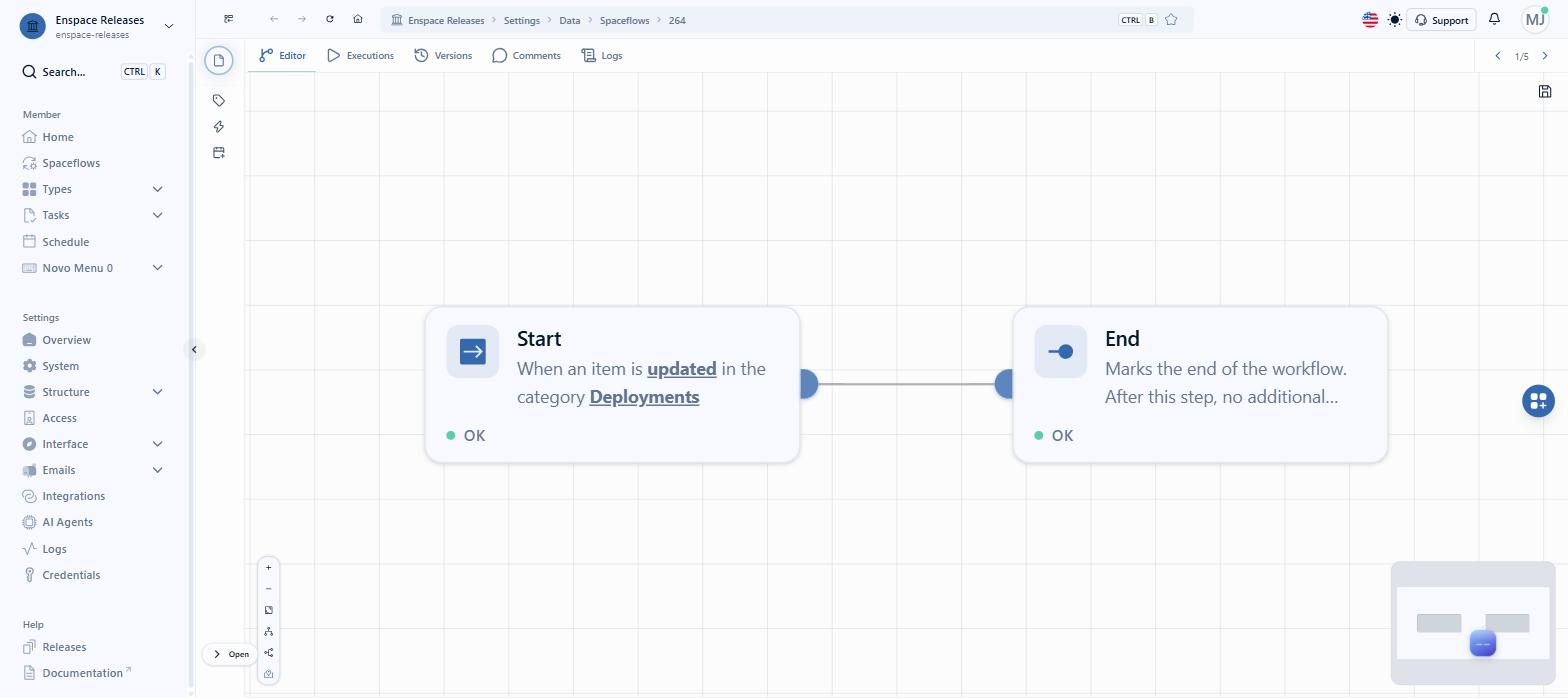1568x698 pixels.
Task: Switch to the Comments tab
Action: [x=526, y=56]
